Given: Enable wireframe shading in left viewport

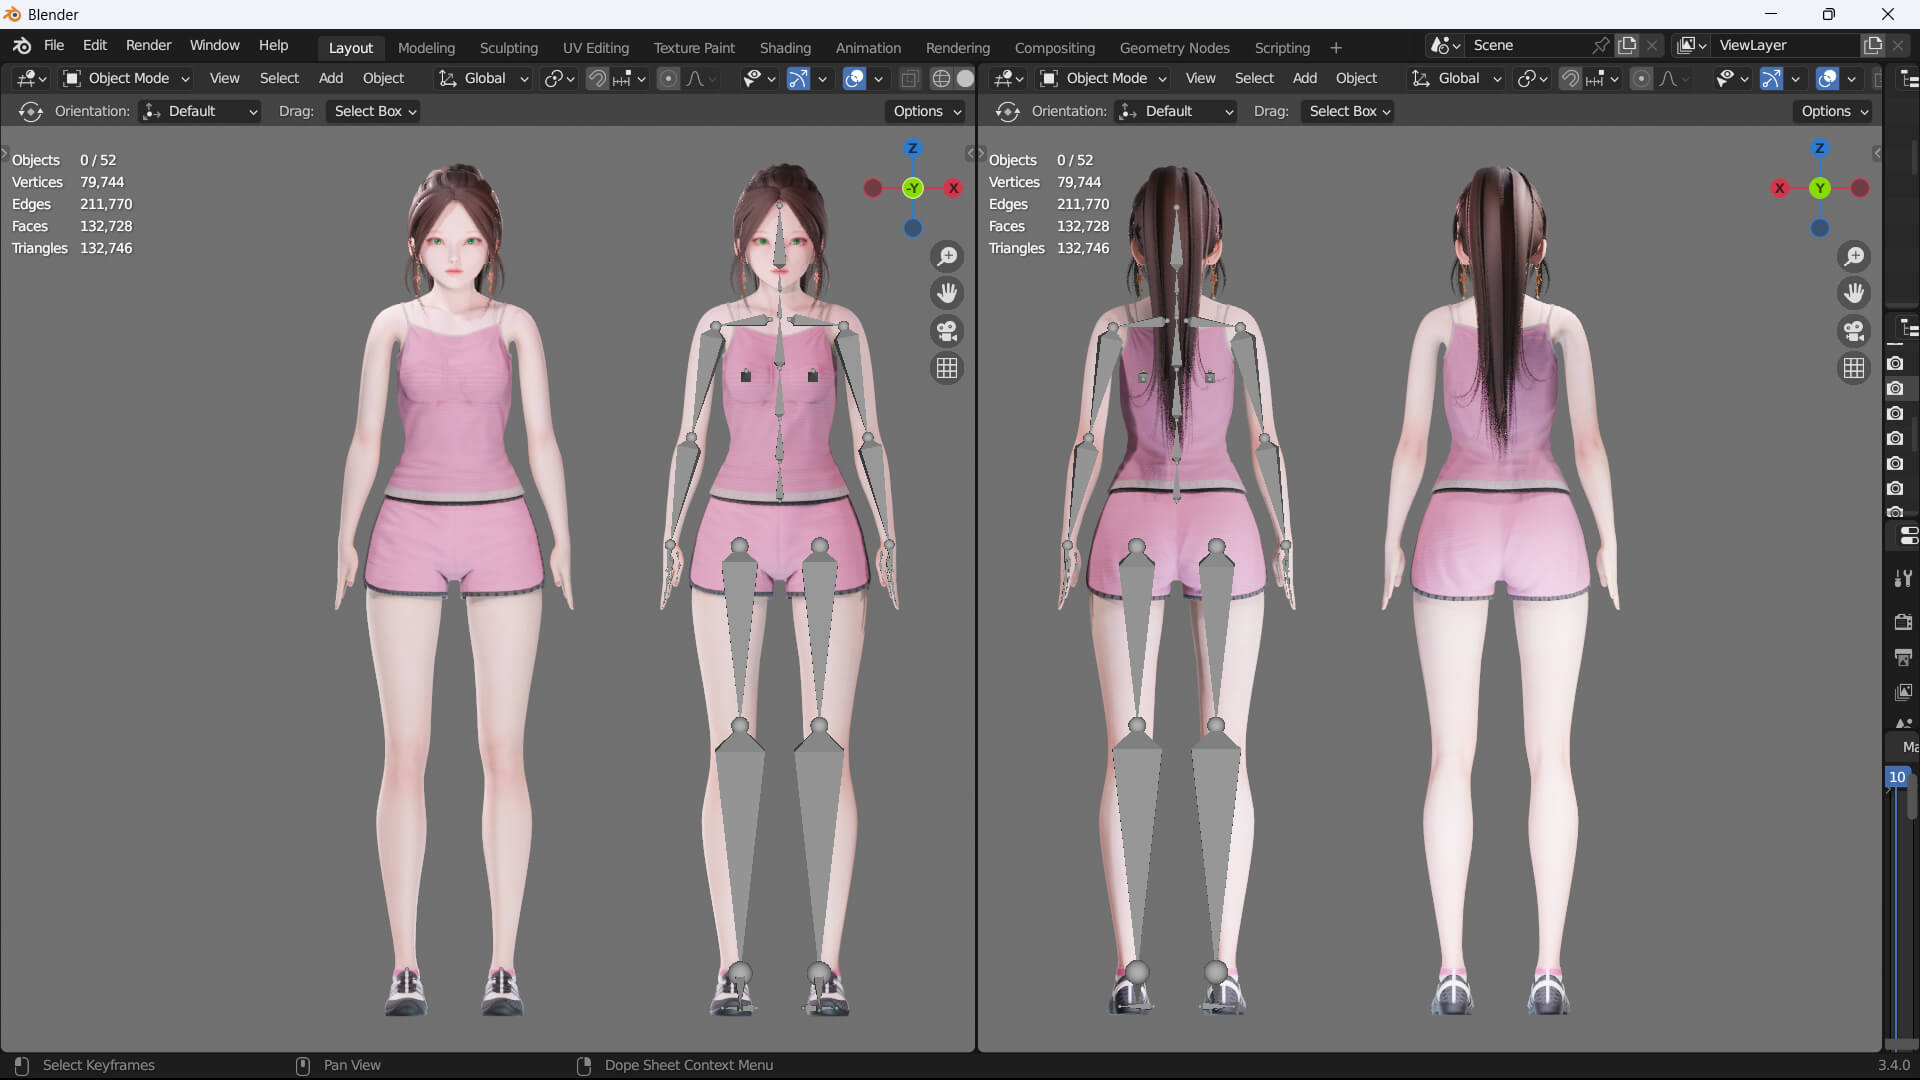Looking at the screenshot, I should pos(941,78).
